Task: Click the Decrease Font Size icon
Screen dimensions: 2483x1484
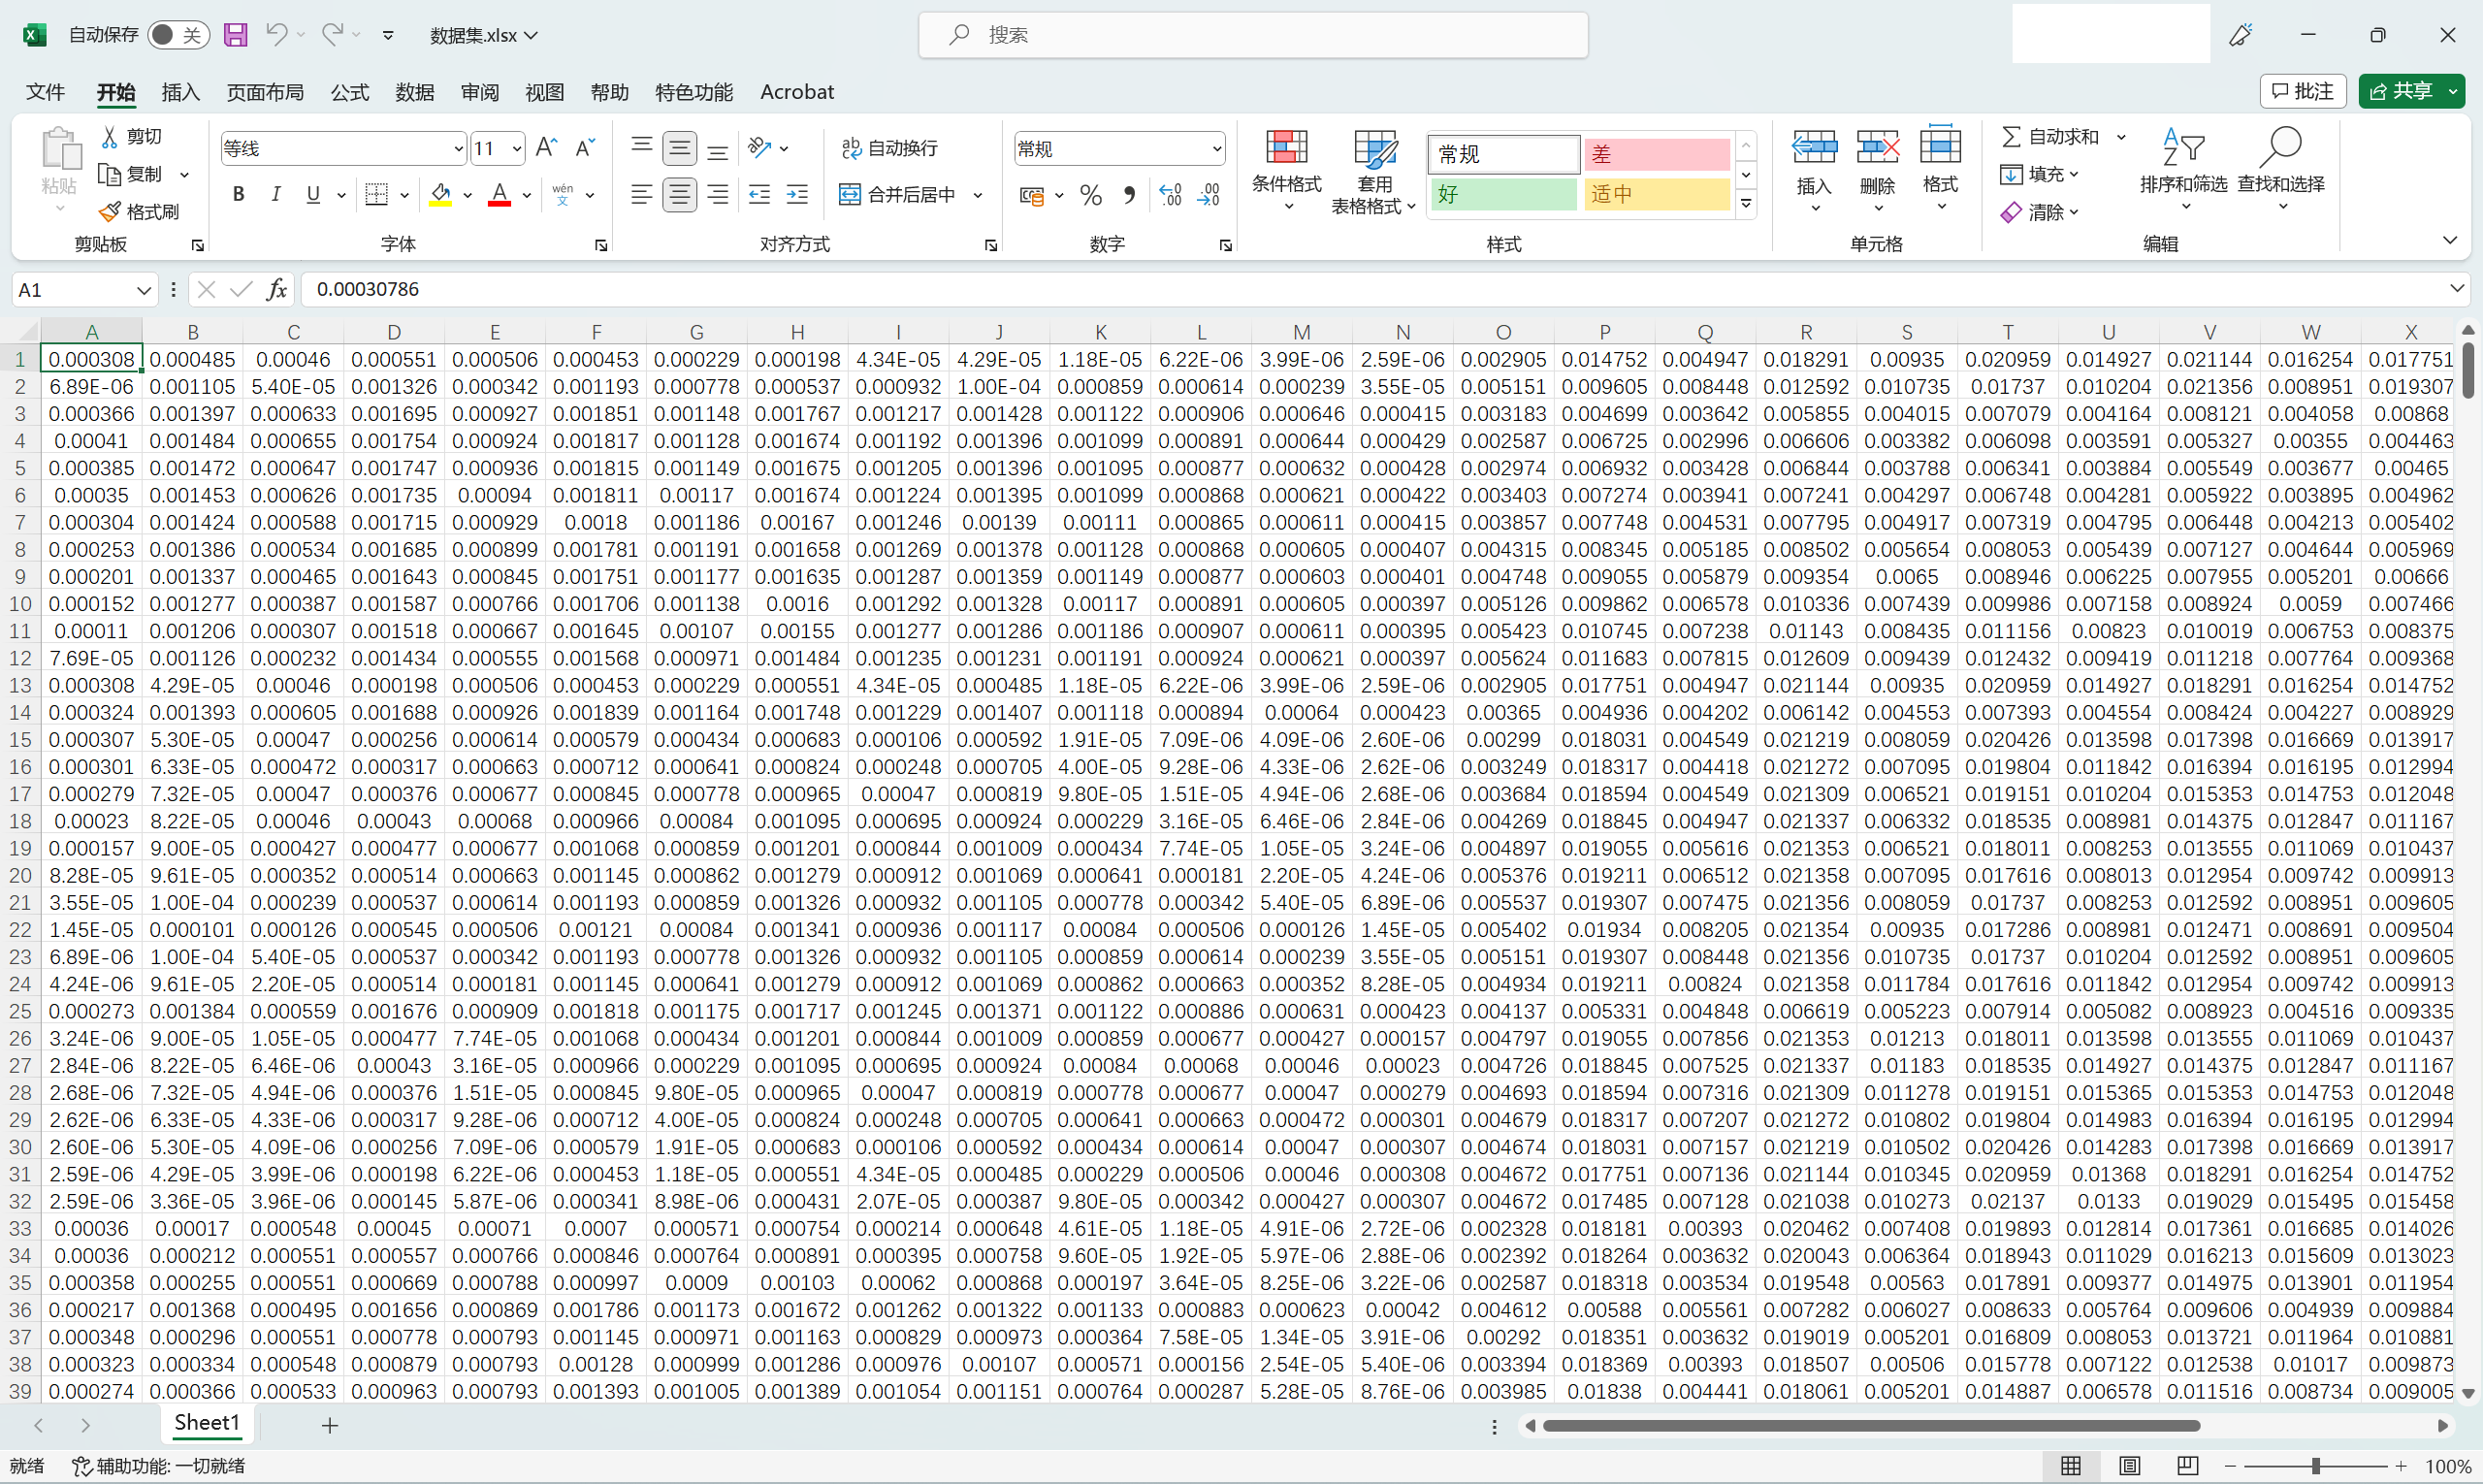Action: [x=585, y=148]
